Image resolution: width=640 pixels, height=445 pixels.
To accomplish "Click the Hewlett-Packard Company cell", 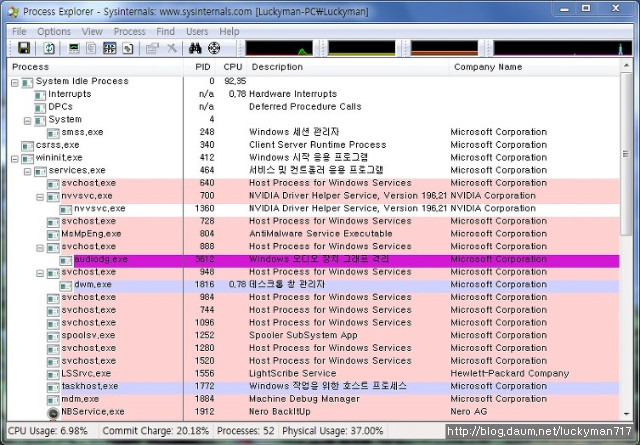I will (x=509, y=374).
